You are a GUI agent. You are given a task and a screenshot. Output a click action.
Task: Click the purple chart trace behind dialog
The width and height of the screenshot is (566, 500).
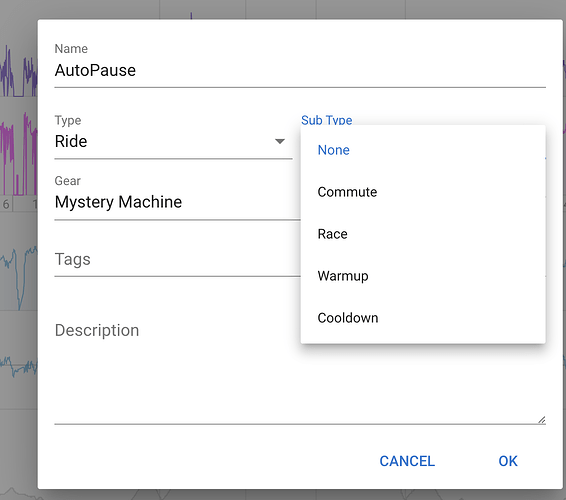pyautogui.click(x=18, y=72)
